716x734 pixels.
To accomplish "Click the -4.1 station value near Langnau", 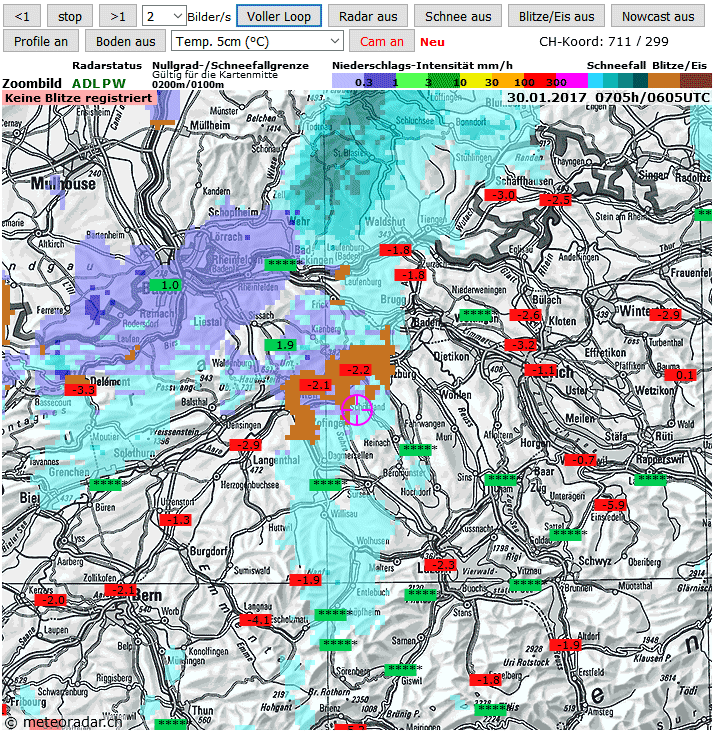I will point(256,620).
